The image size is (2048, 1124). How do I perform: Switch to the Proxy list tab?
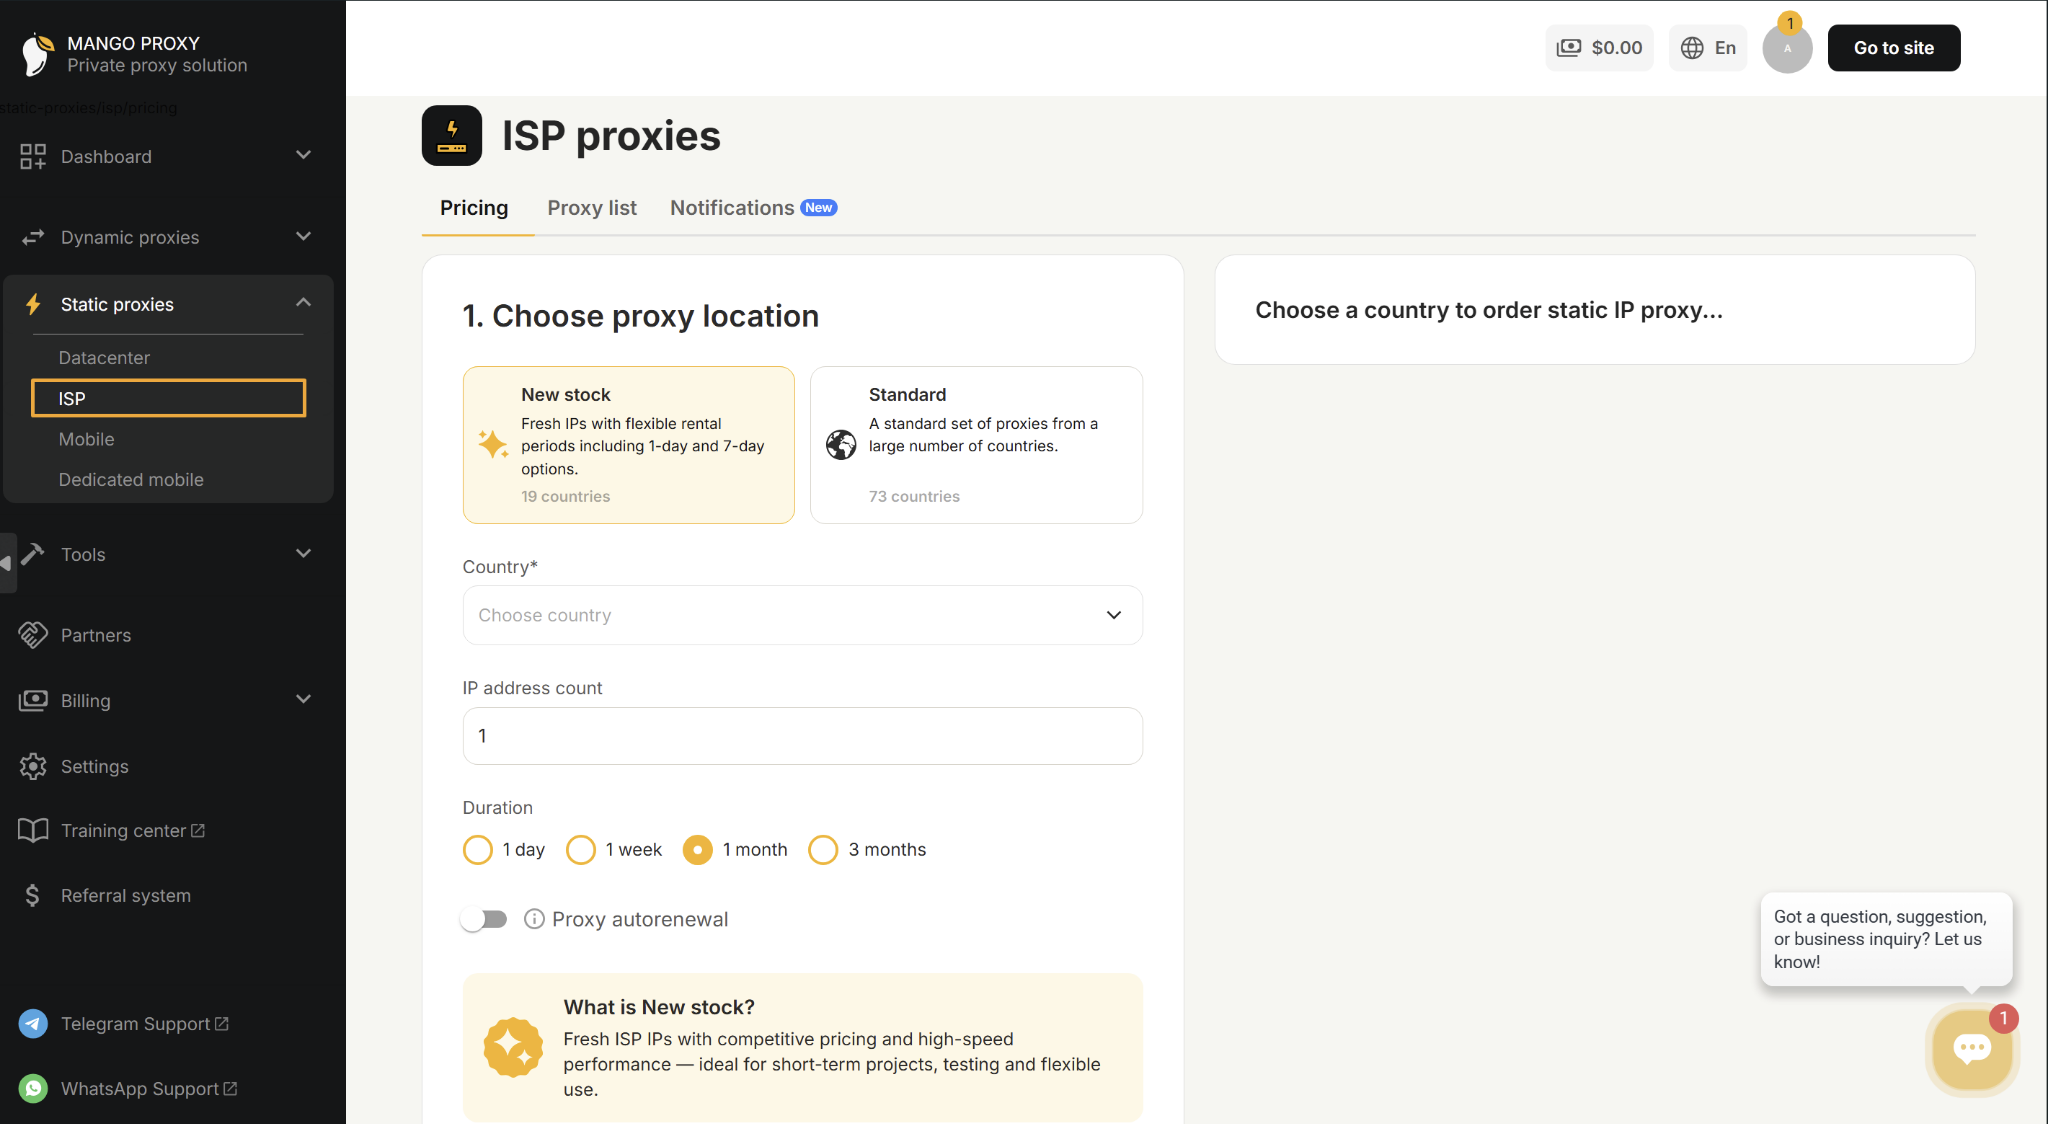[592, 208]
